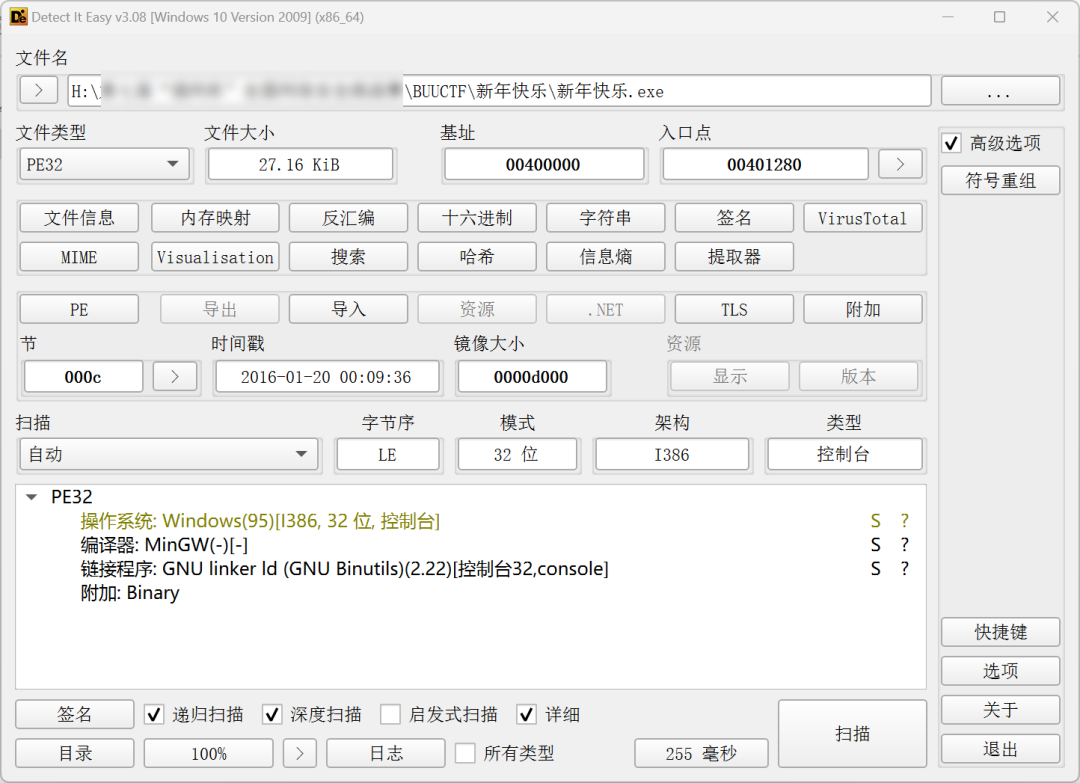Uncheck the 递归扫描 checkbox
1080x783 pixels.
point(155,714)
